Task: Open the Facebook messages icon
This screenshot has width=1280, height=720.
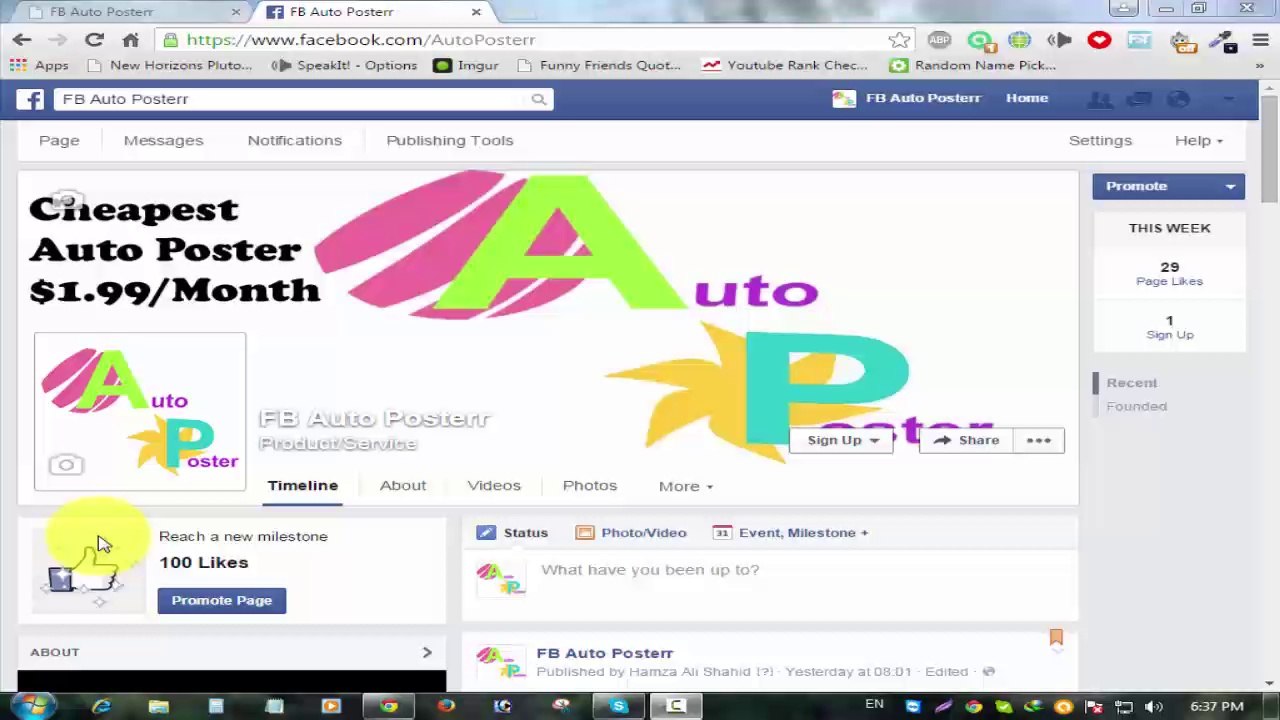Action: click(1139, 99)
